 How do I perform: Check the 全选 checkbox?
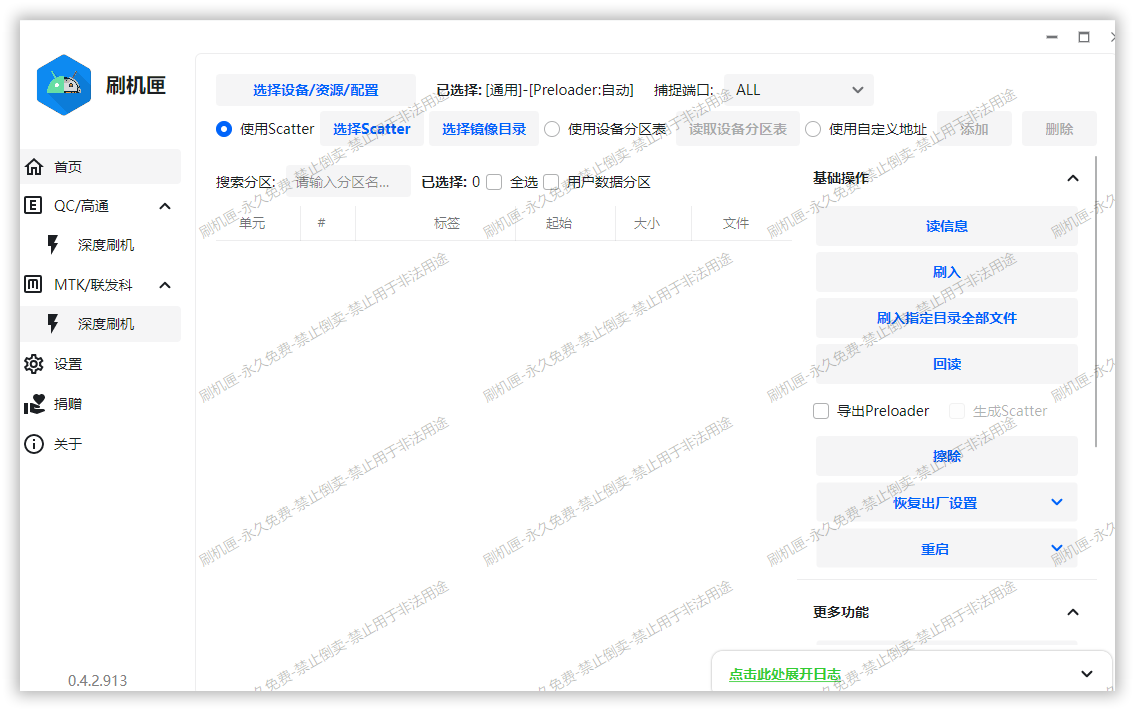coord(494,182)
